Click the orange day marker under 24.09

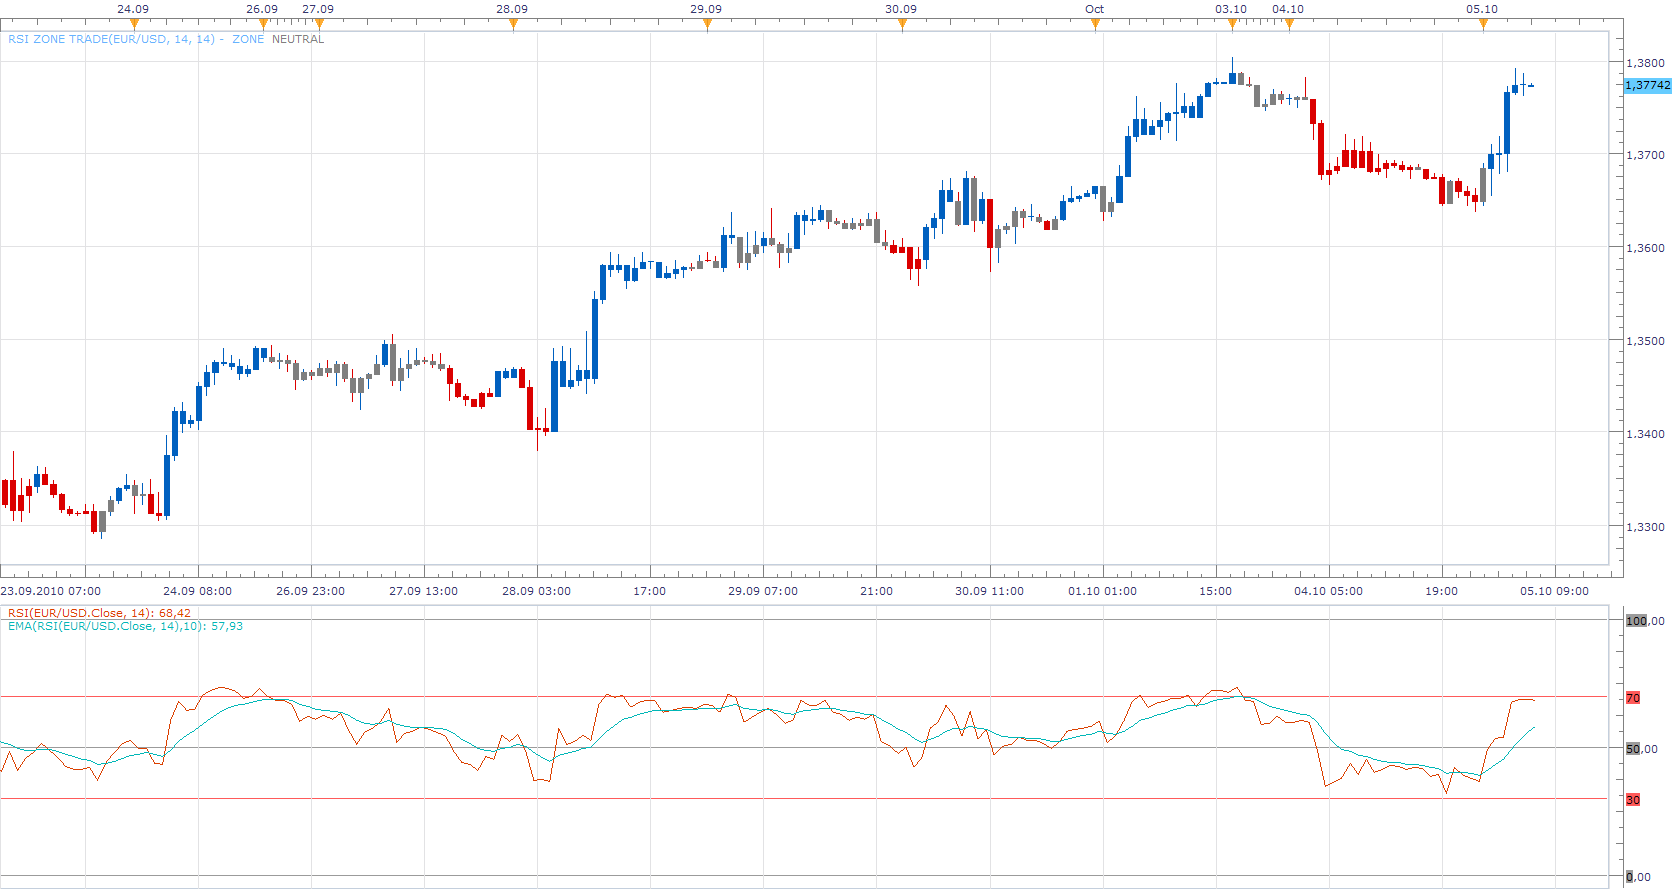click(134, 25)
